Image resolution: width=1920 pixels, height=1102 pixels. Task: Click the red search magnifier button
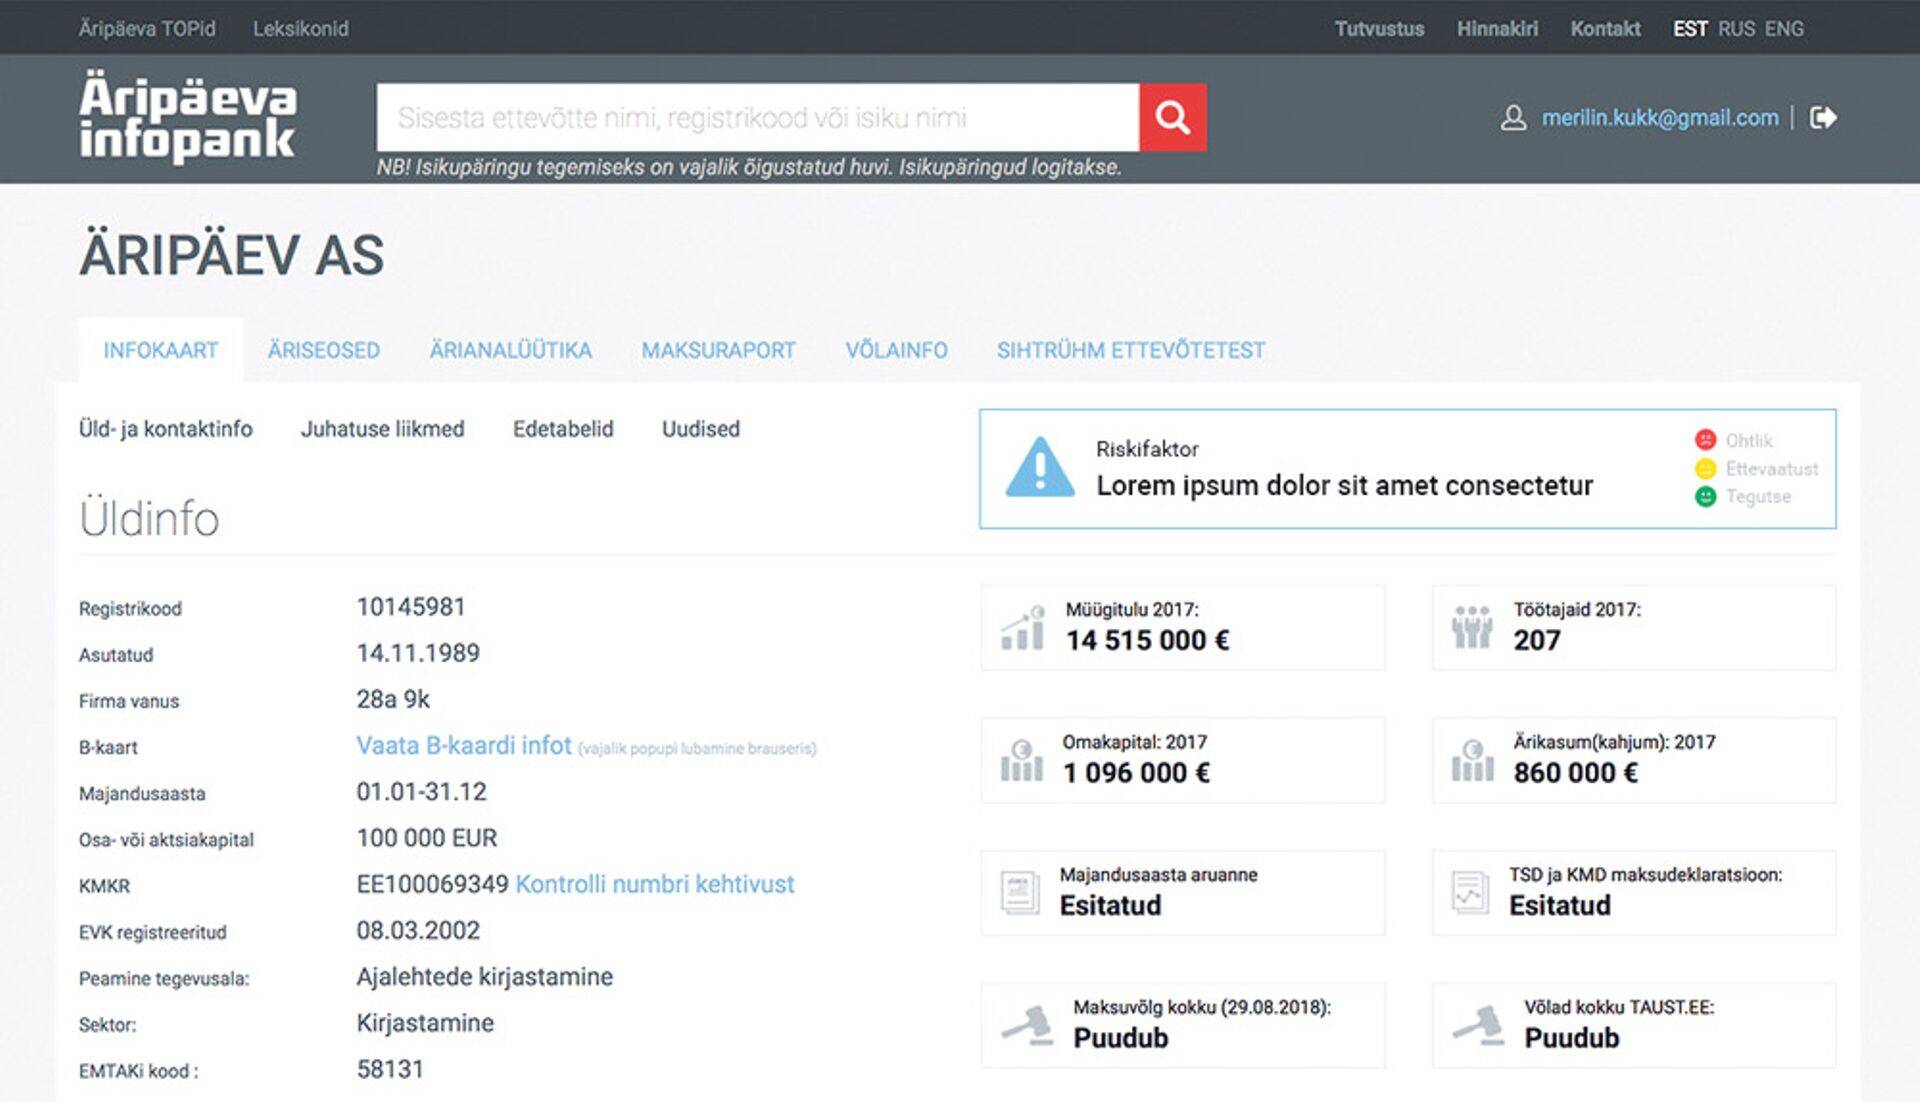(1172, 118)
